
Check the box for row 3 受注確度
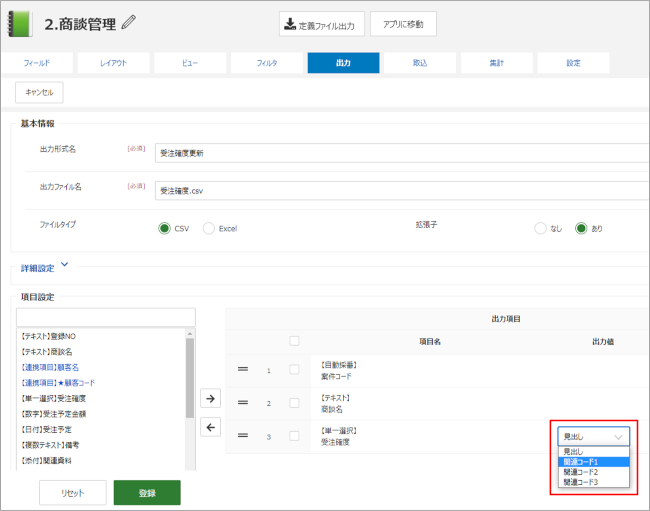294,436
